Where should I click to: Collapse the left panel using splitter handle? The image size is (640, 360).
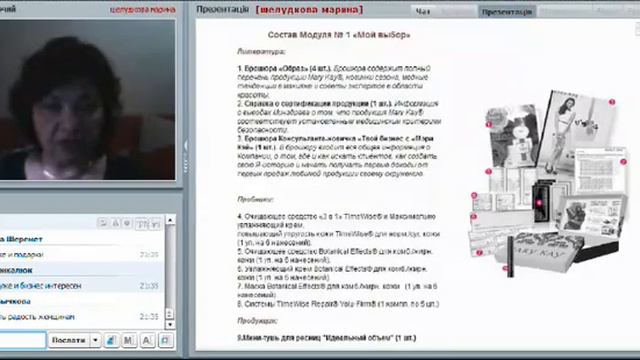[x=186, y=157]
